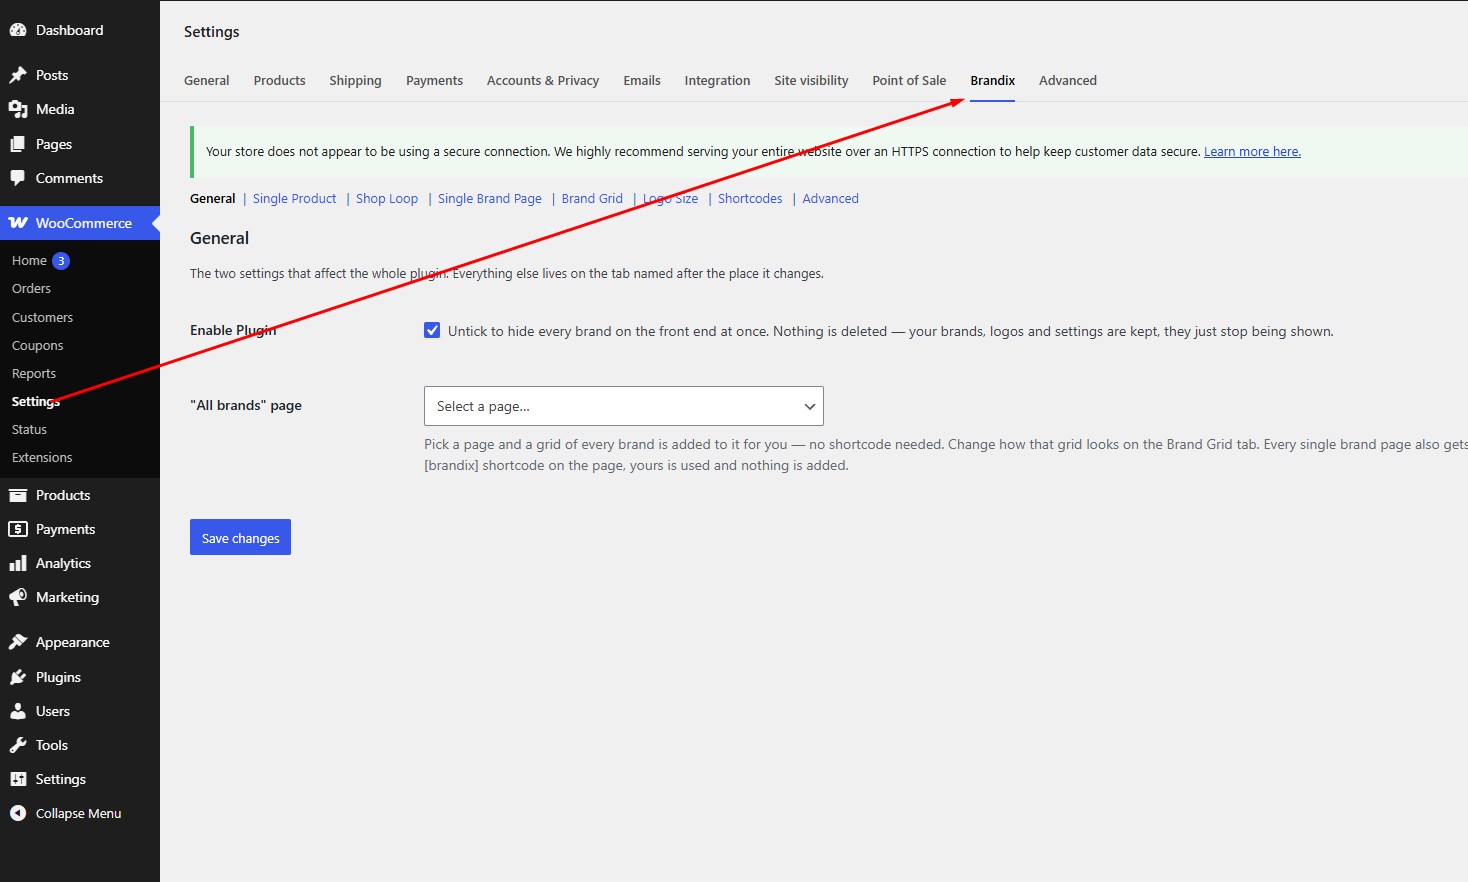Viewport: 1468px width, 882px height.
Task: Click the Tools wrench icon
Action: pos(18,745)
